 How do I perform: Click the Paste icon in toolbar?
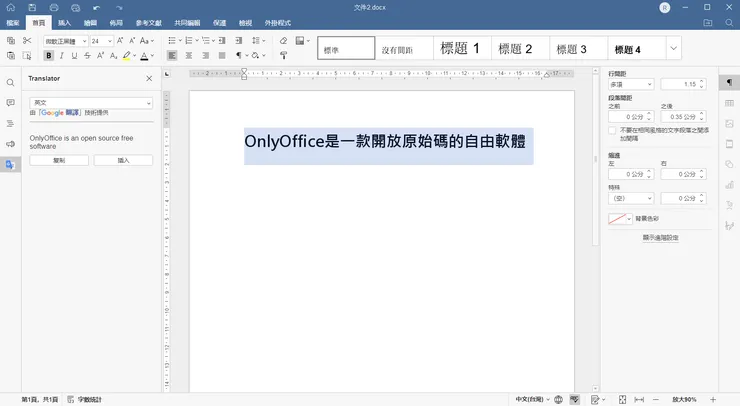click(x=11, y=56)
